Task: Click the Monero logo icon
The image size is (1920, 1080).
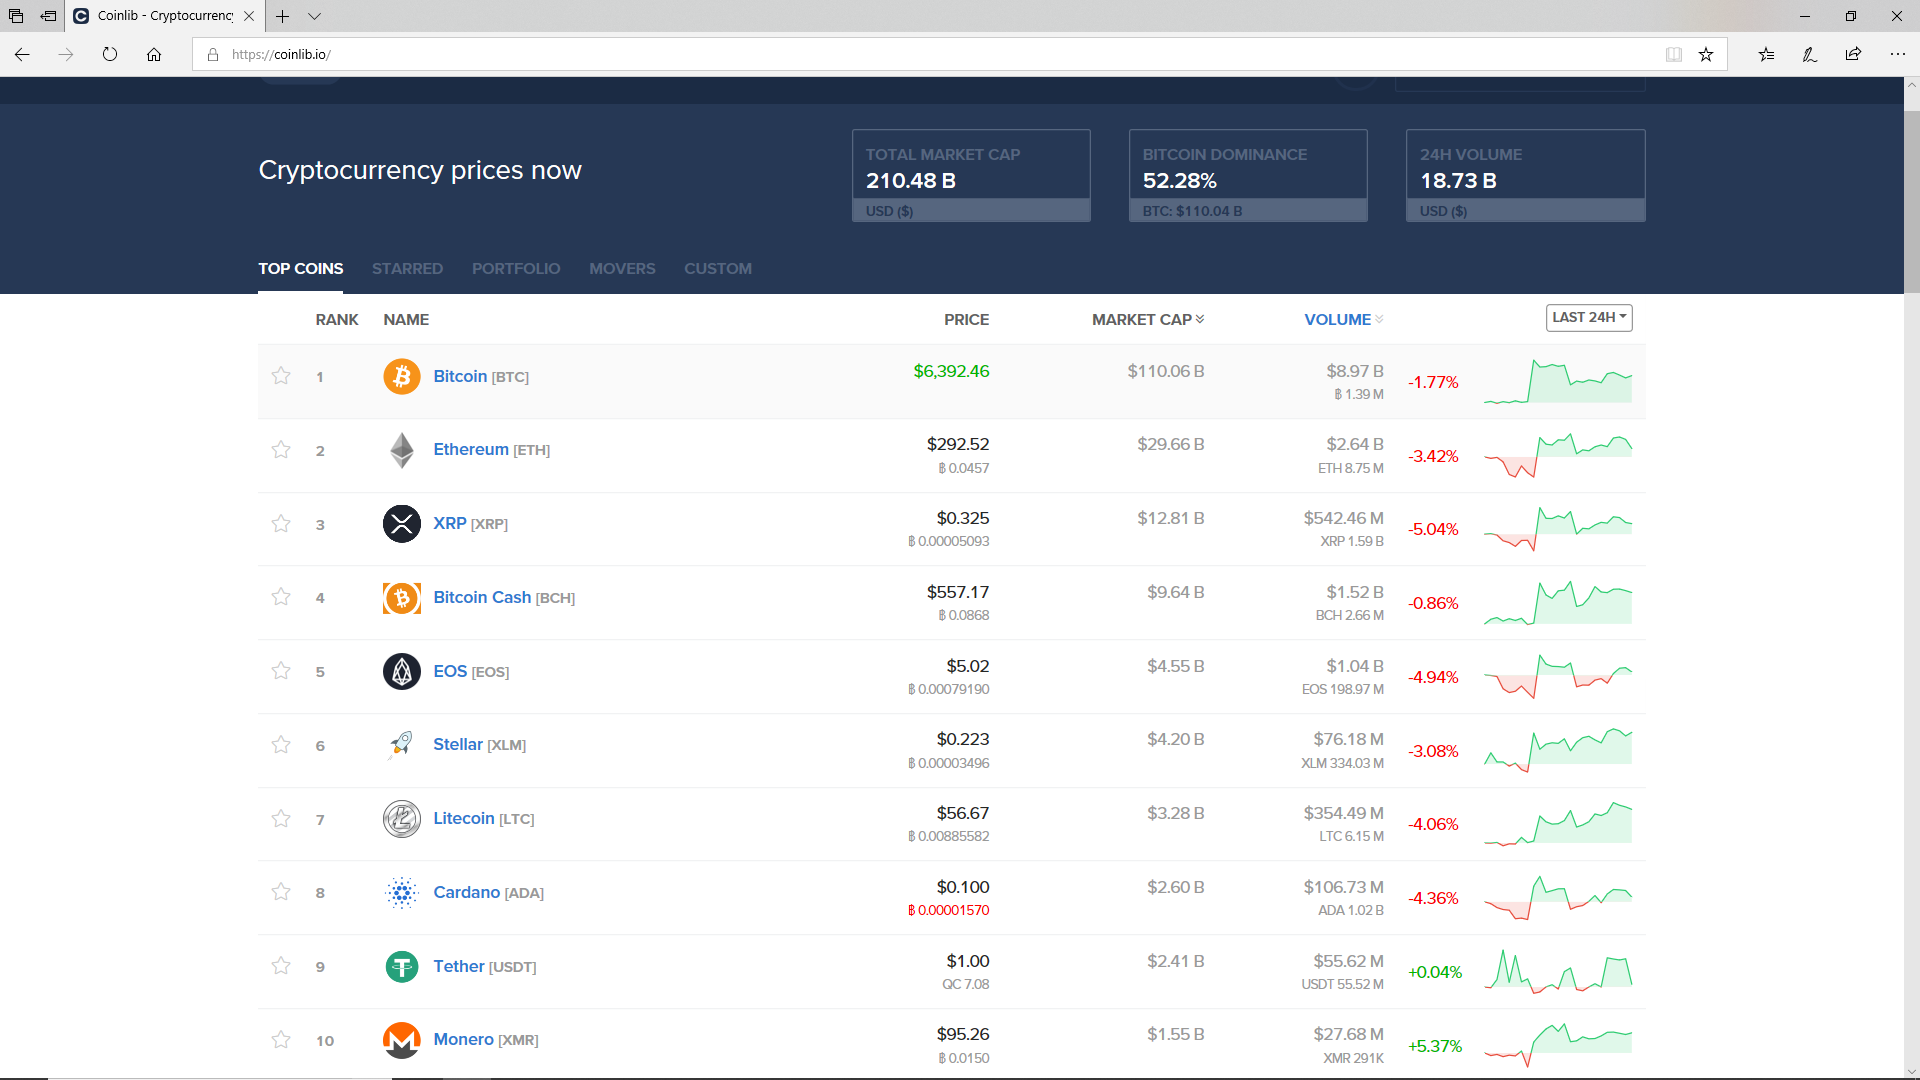Action: pos(401,1040)
